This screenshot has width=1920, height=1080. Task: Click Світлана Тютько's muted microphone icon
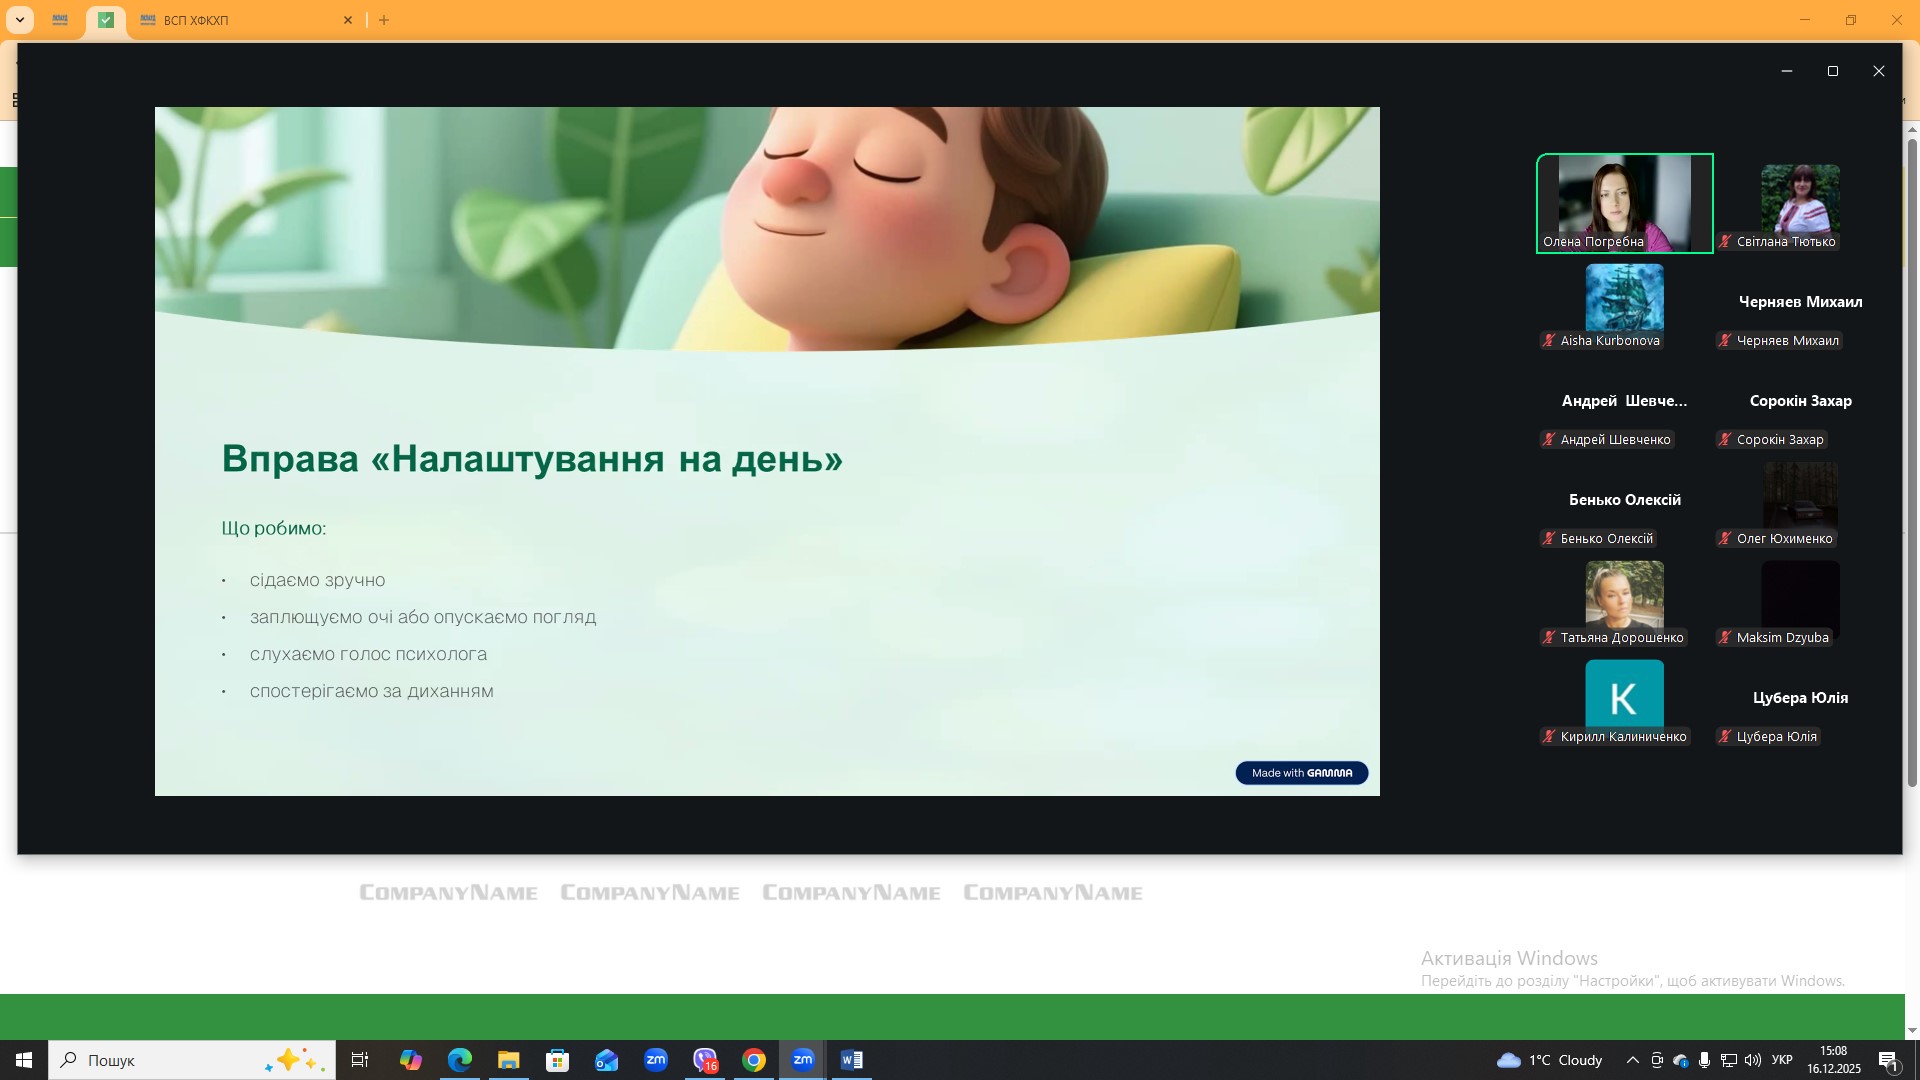(1725, 242)
